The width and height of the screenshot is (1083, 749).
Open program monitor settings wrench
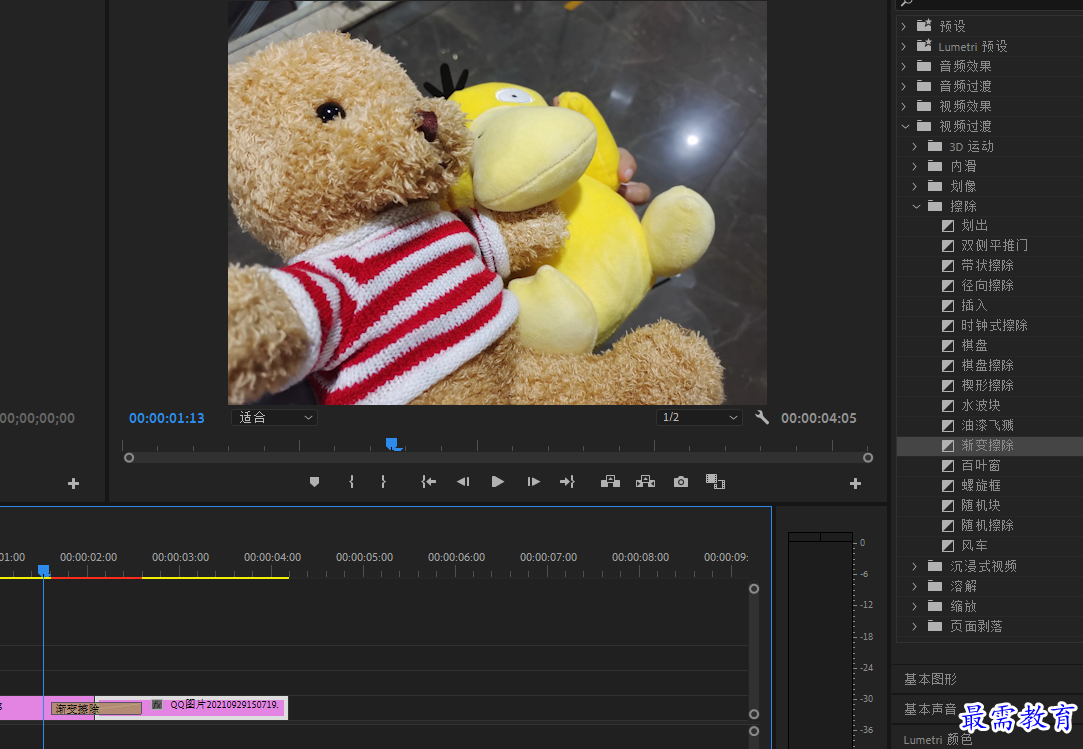click(x=762, y=417)
